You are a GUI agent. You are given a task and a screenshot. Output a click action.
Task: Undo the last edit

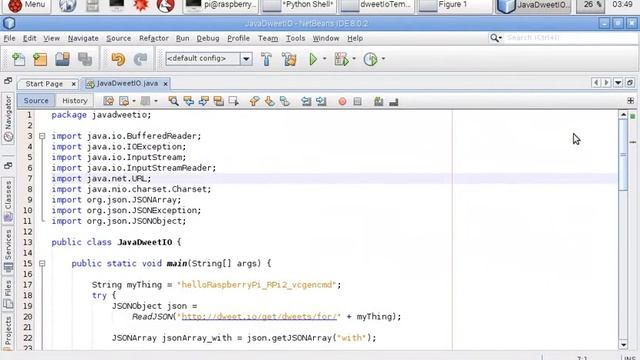(x=118, y=59)
